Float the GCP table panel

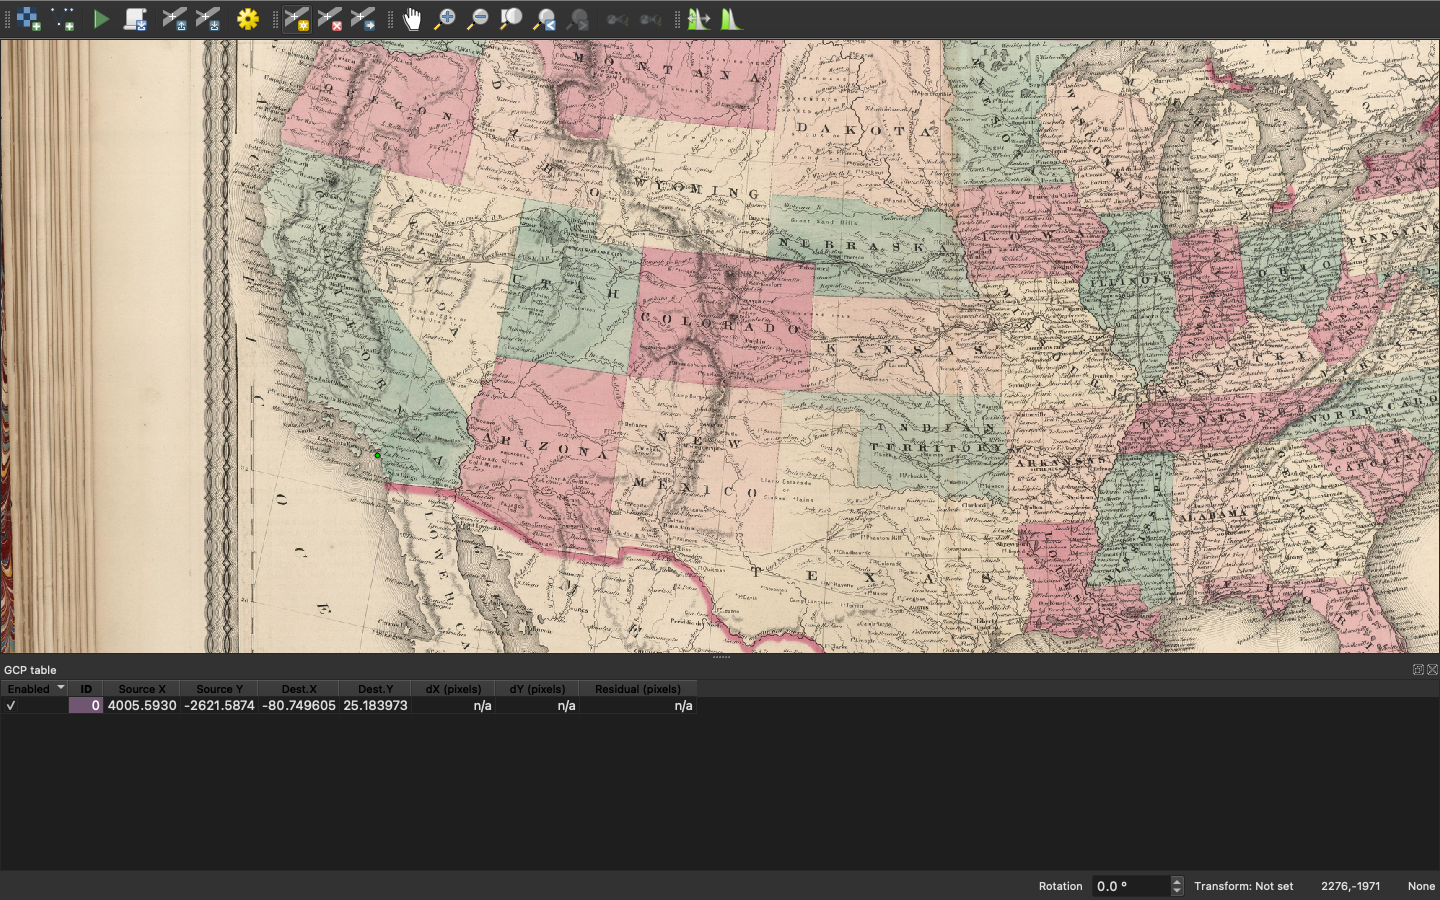tap(1418, 670)
